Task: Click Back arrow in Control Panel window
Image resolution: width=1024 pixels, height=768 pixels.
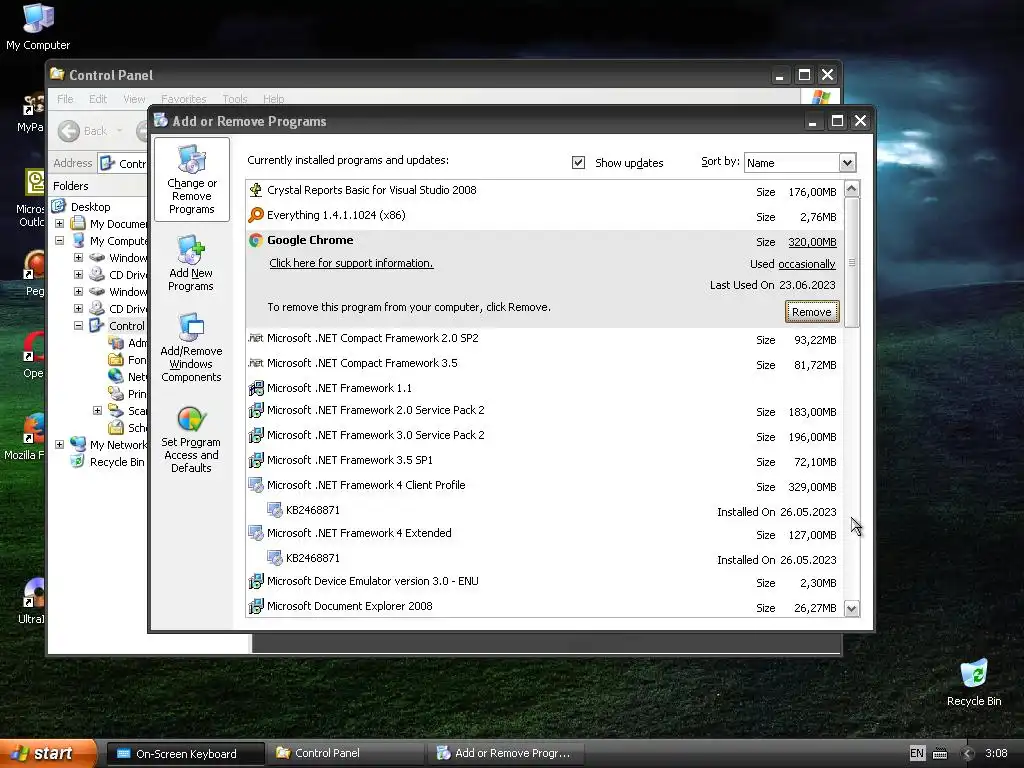Action: (69, 131)
